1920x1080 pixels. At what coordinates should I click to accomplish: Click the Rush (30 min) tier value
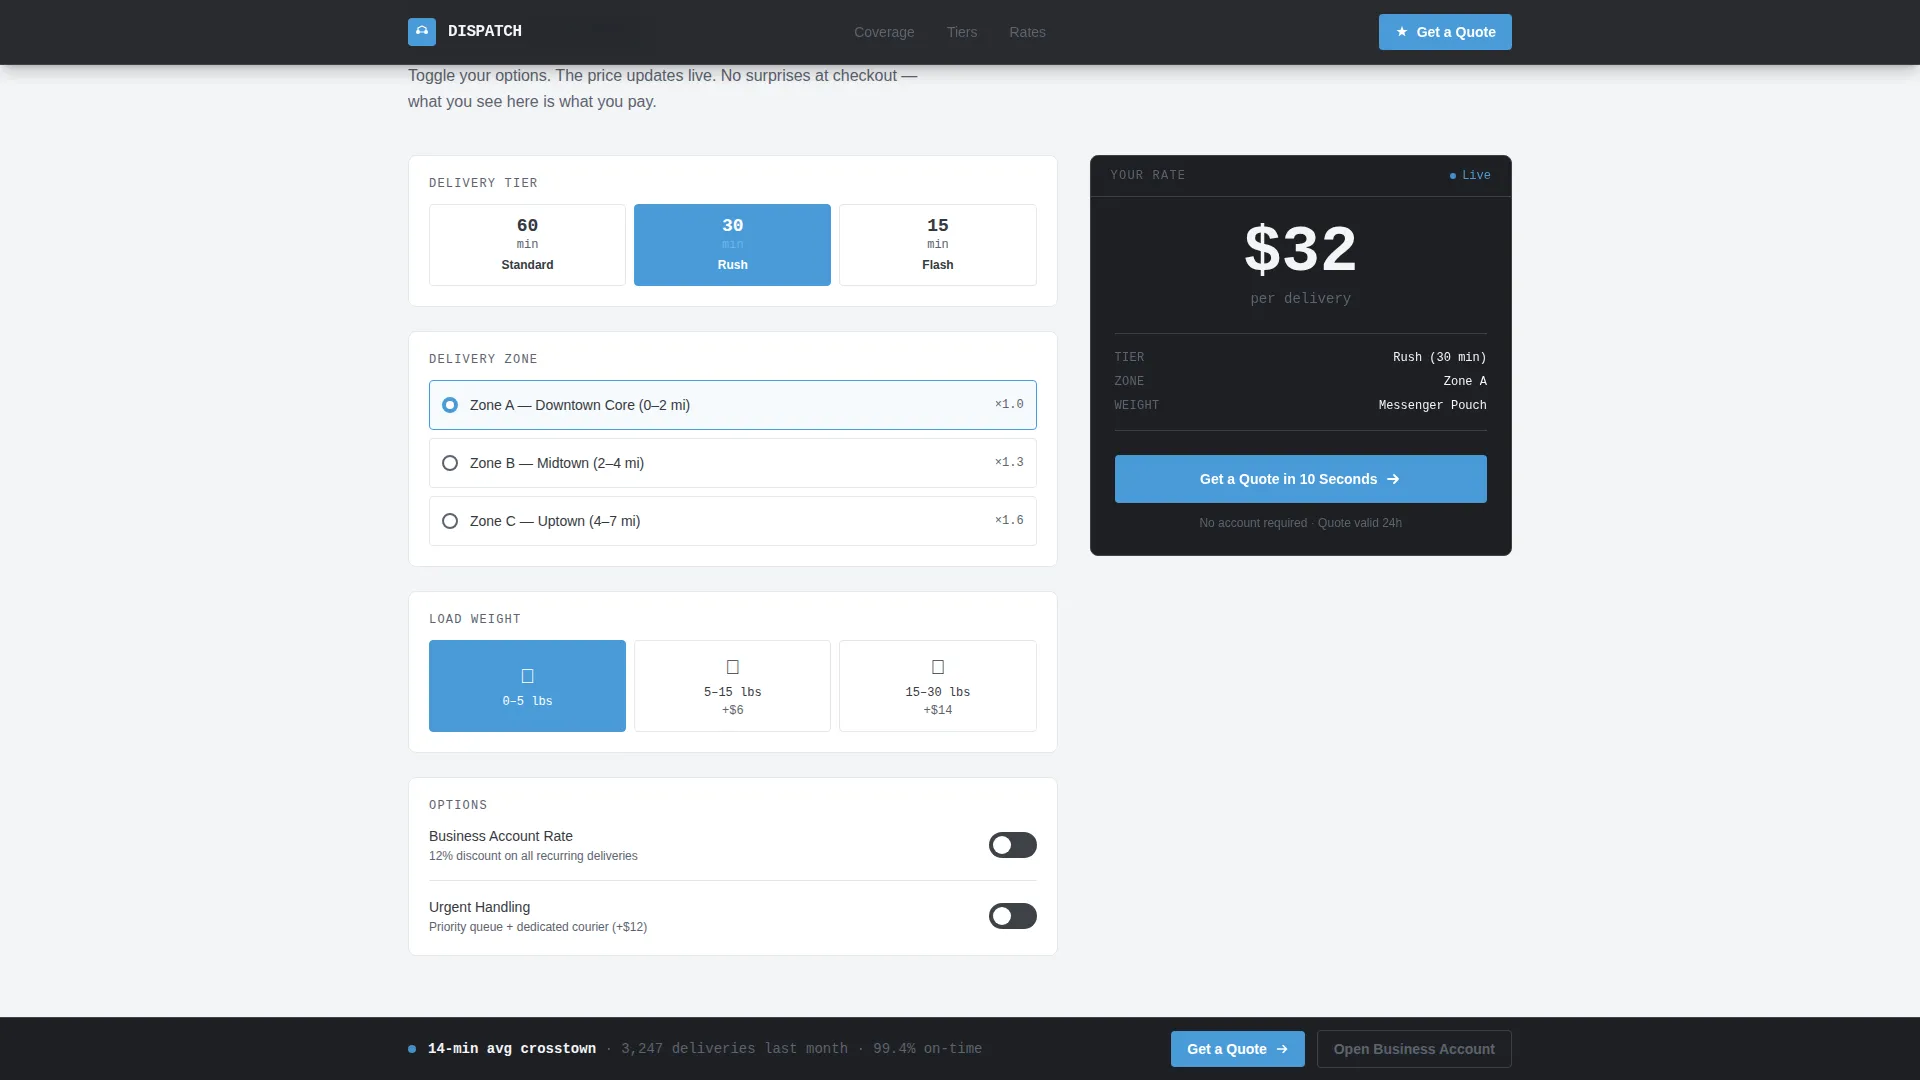(1439, 357)
